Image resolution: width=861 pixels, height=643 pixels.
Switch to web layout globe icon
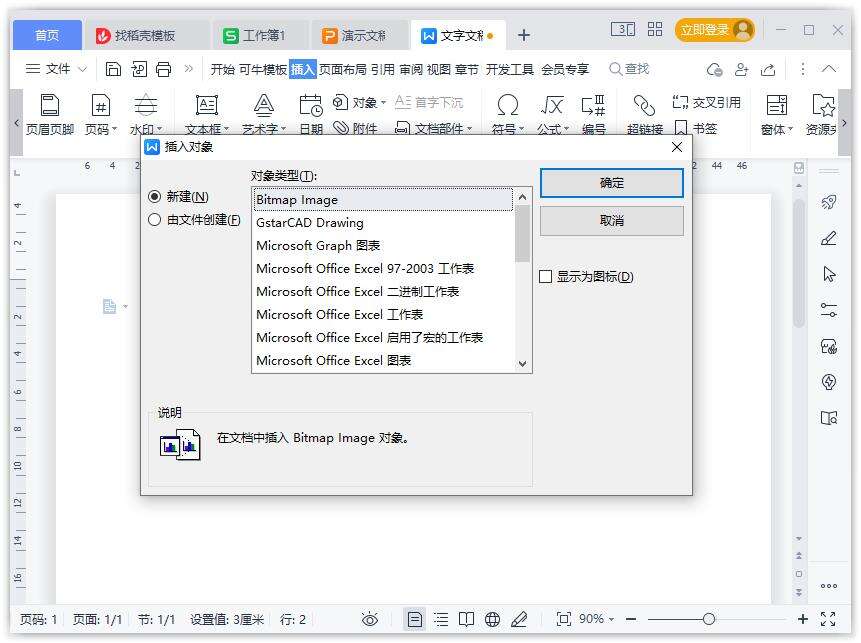(x=493, y=619)
